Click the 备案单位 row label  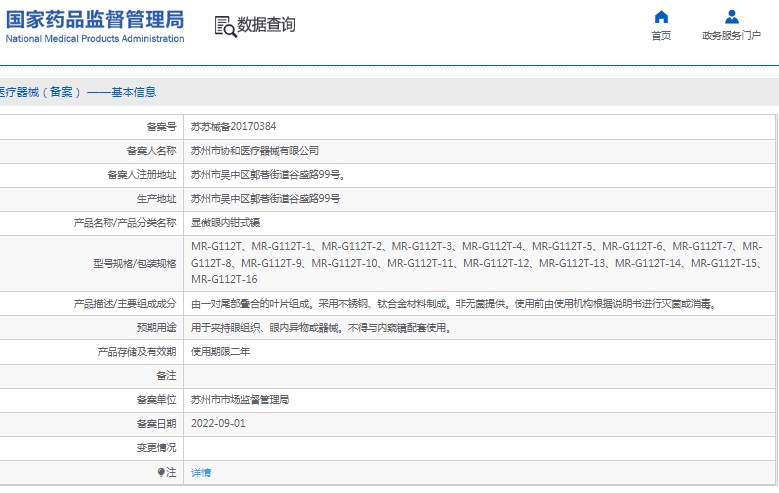(x=156, y=400)
